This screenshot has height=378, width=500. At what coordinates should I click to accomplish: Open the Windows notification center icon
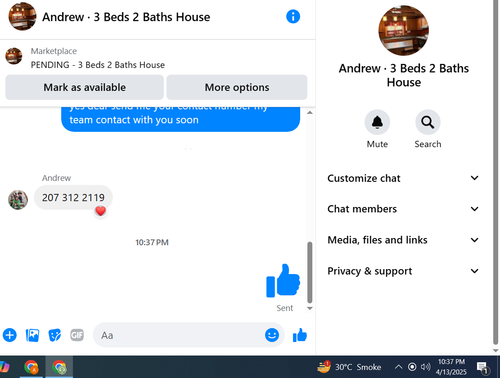coord(482,368)
